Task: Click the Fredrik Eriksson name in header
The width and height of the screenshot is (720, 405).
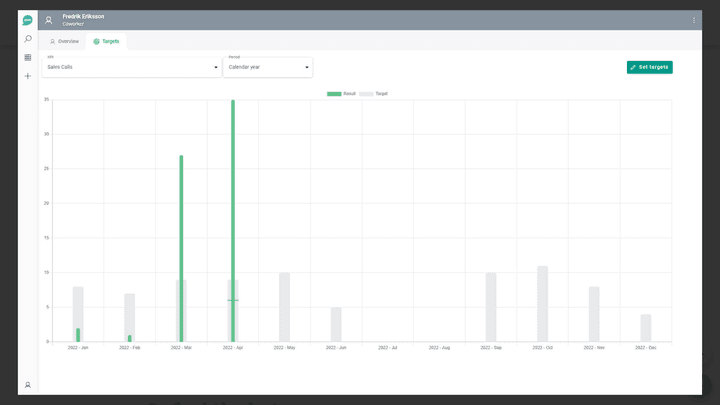Action: point(84,17)
